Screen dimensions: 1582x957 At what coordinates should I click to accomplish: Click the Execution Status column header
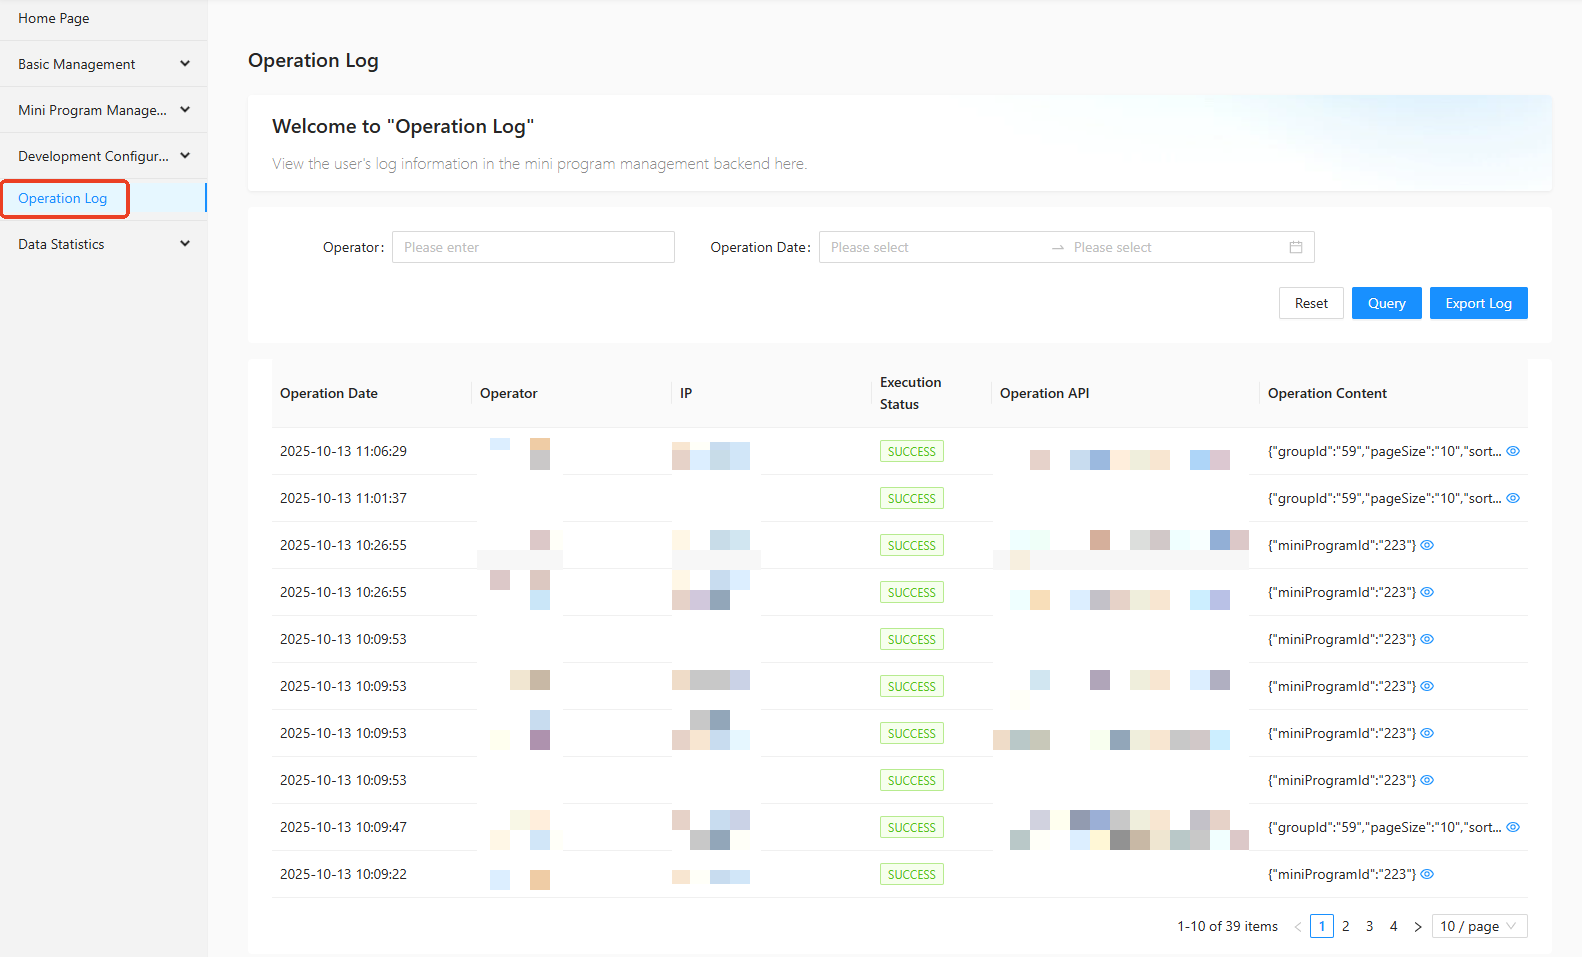[x=911, y=393]
